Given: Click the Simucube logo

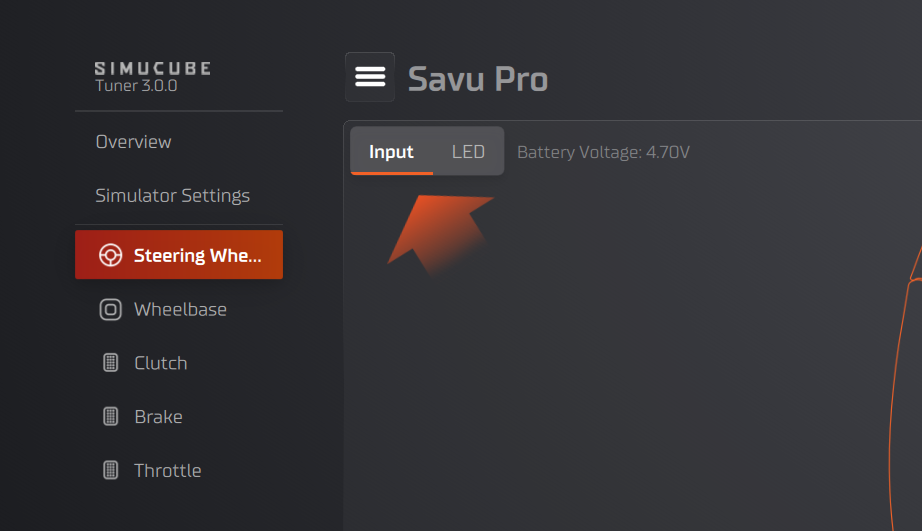Looking at the screenshot, I should click(152, 68).
